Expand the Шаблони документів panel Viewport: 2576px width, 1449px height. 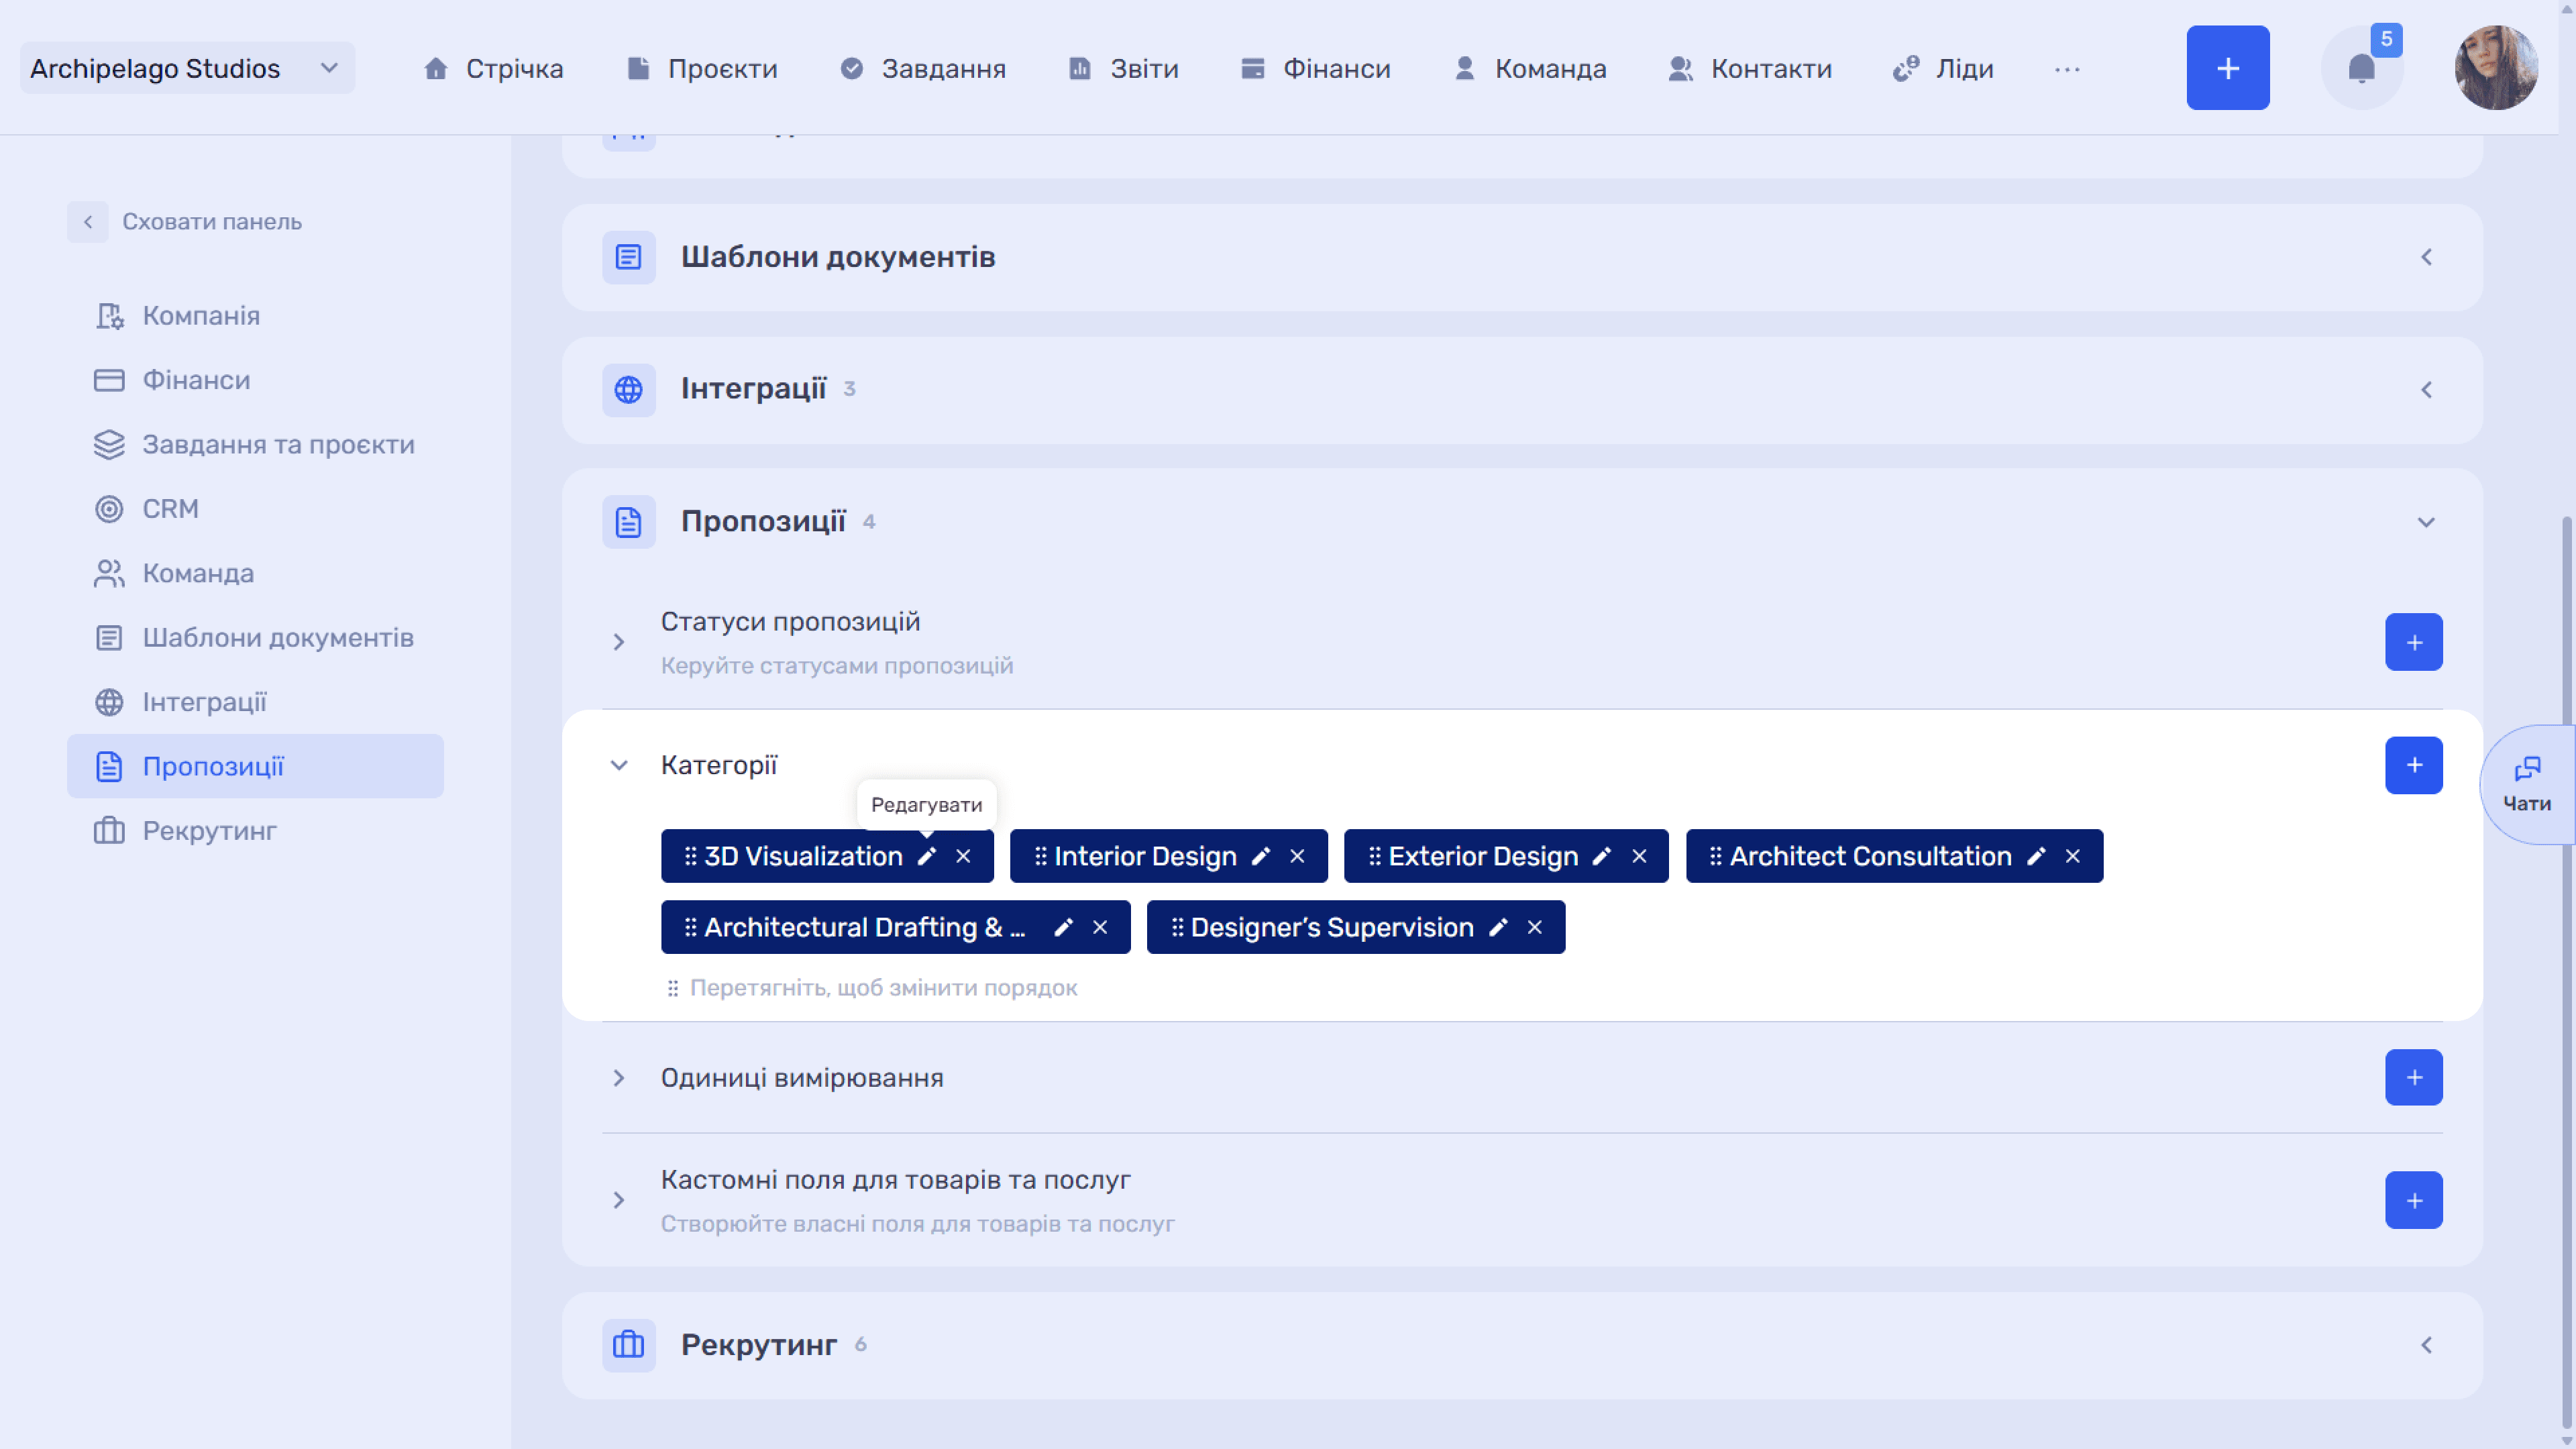coord(2426,257)
